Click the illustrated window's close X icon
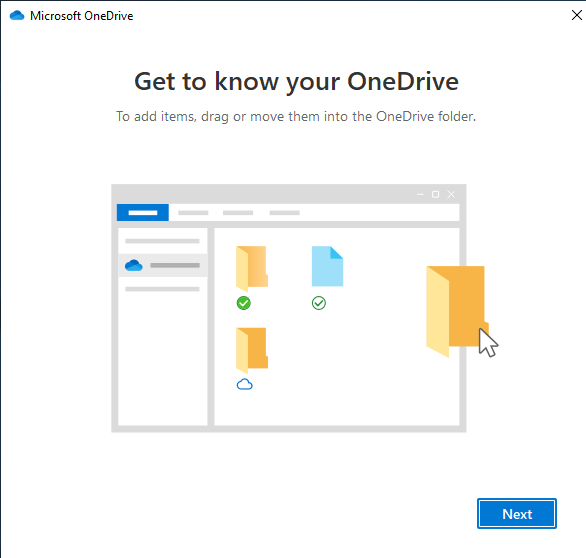The image size is (586, 558). tap(451, 194)
